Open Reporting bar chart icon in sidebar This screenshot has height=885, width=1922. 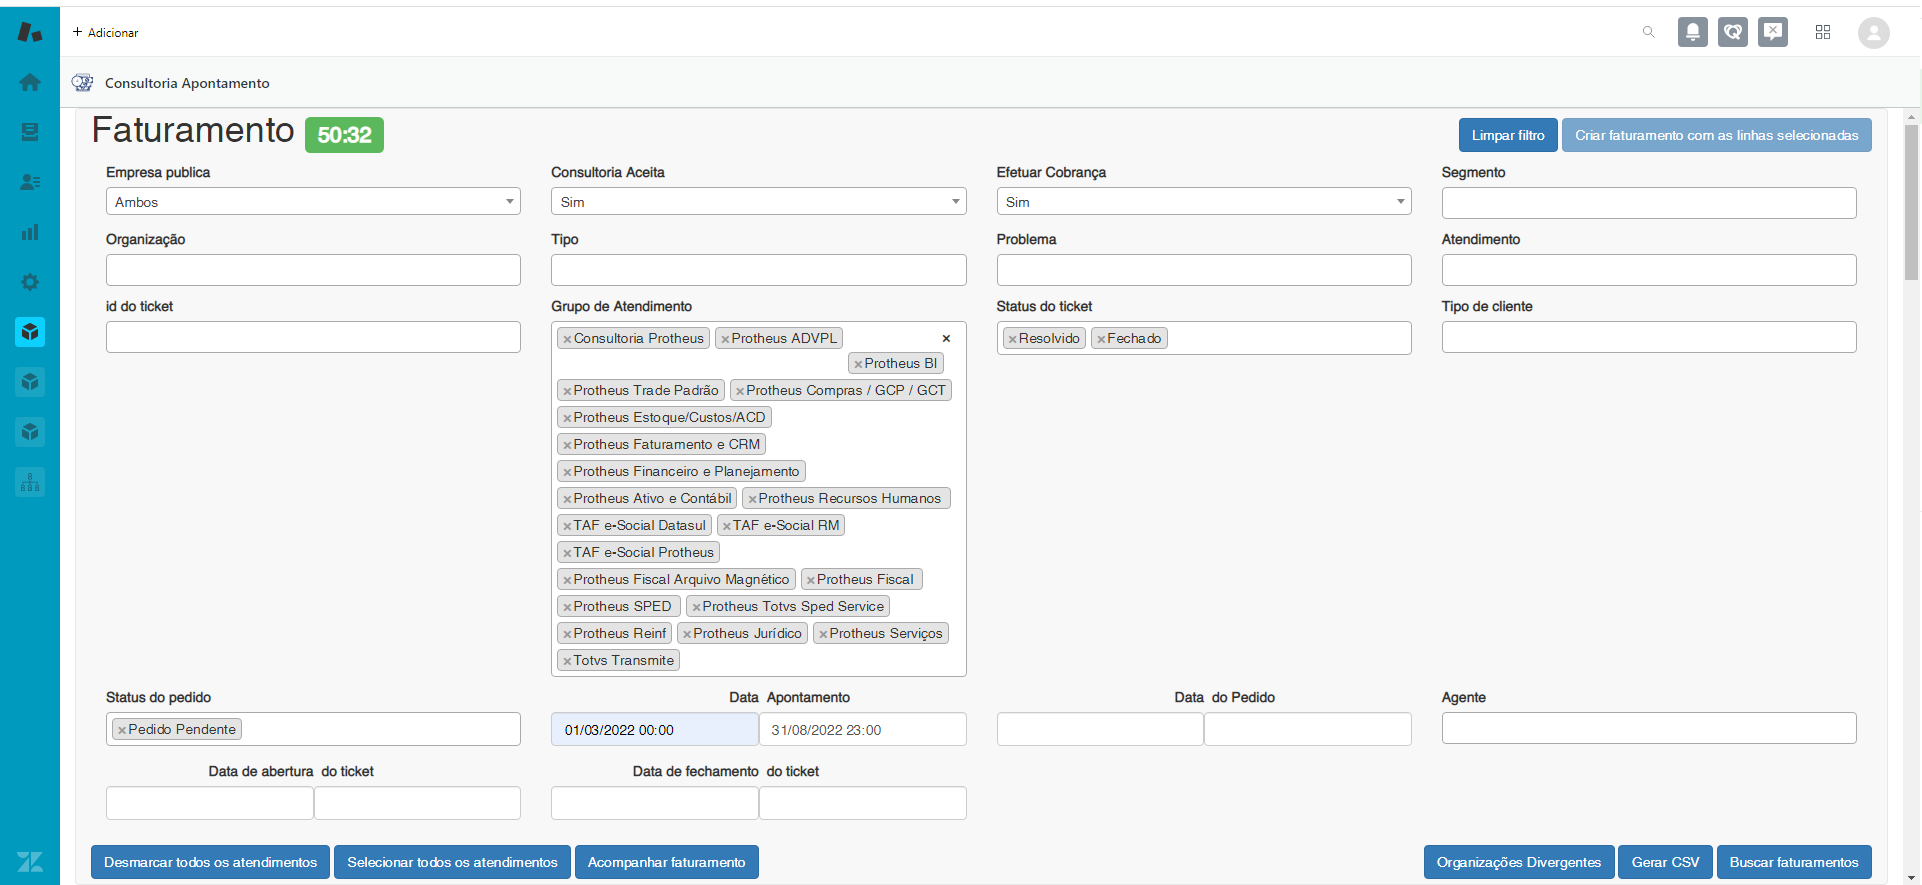pos(30,232)
